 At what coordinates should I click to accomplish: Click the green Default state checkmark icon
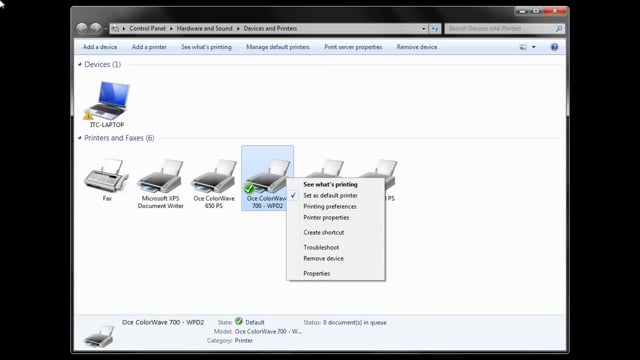[x=239, y=321]
